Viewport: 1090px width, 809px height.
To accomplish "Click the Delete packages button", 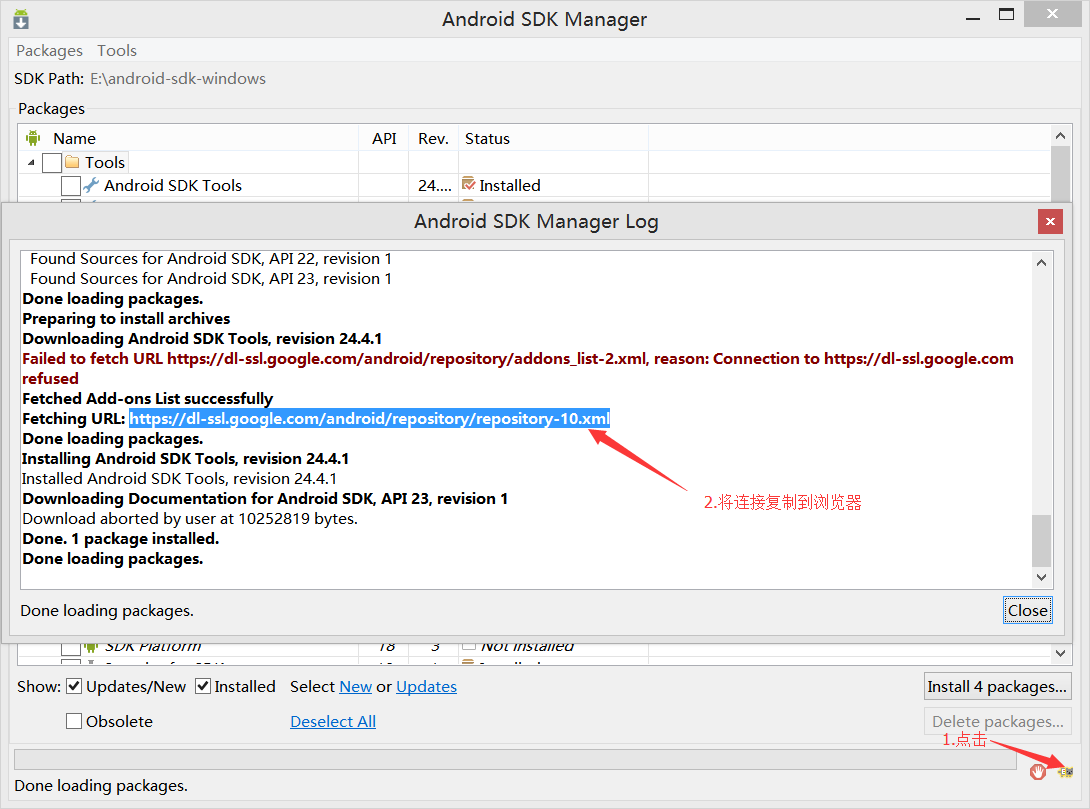I will [997, 721].
